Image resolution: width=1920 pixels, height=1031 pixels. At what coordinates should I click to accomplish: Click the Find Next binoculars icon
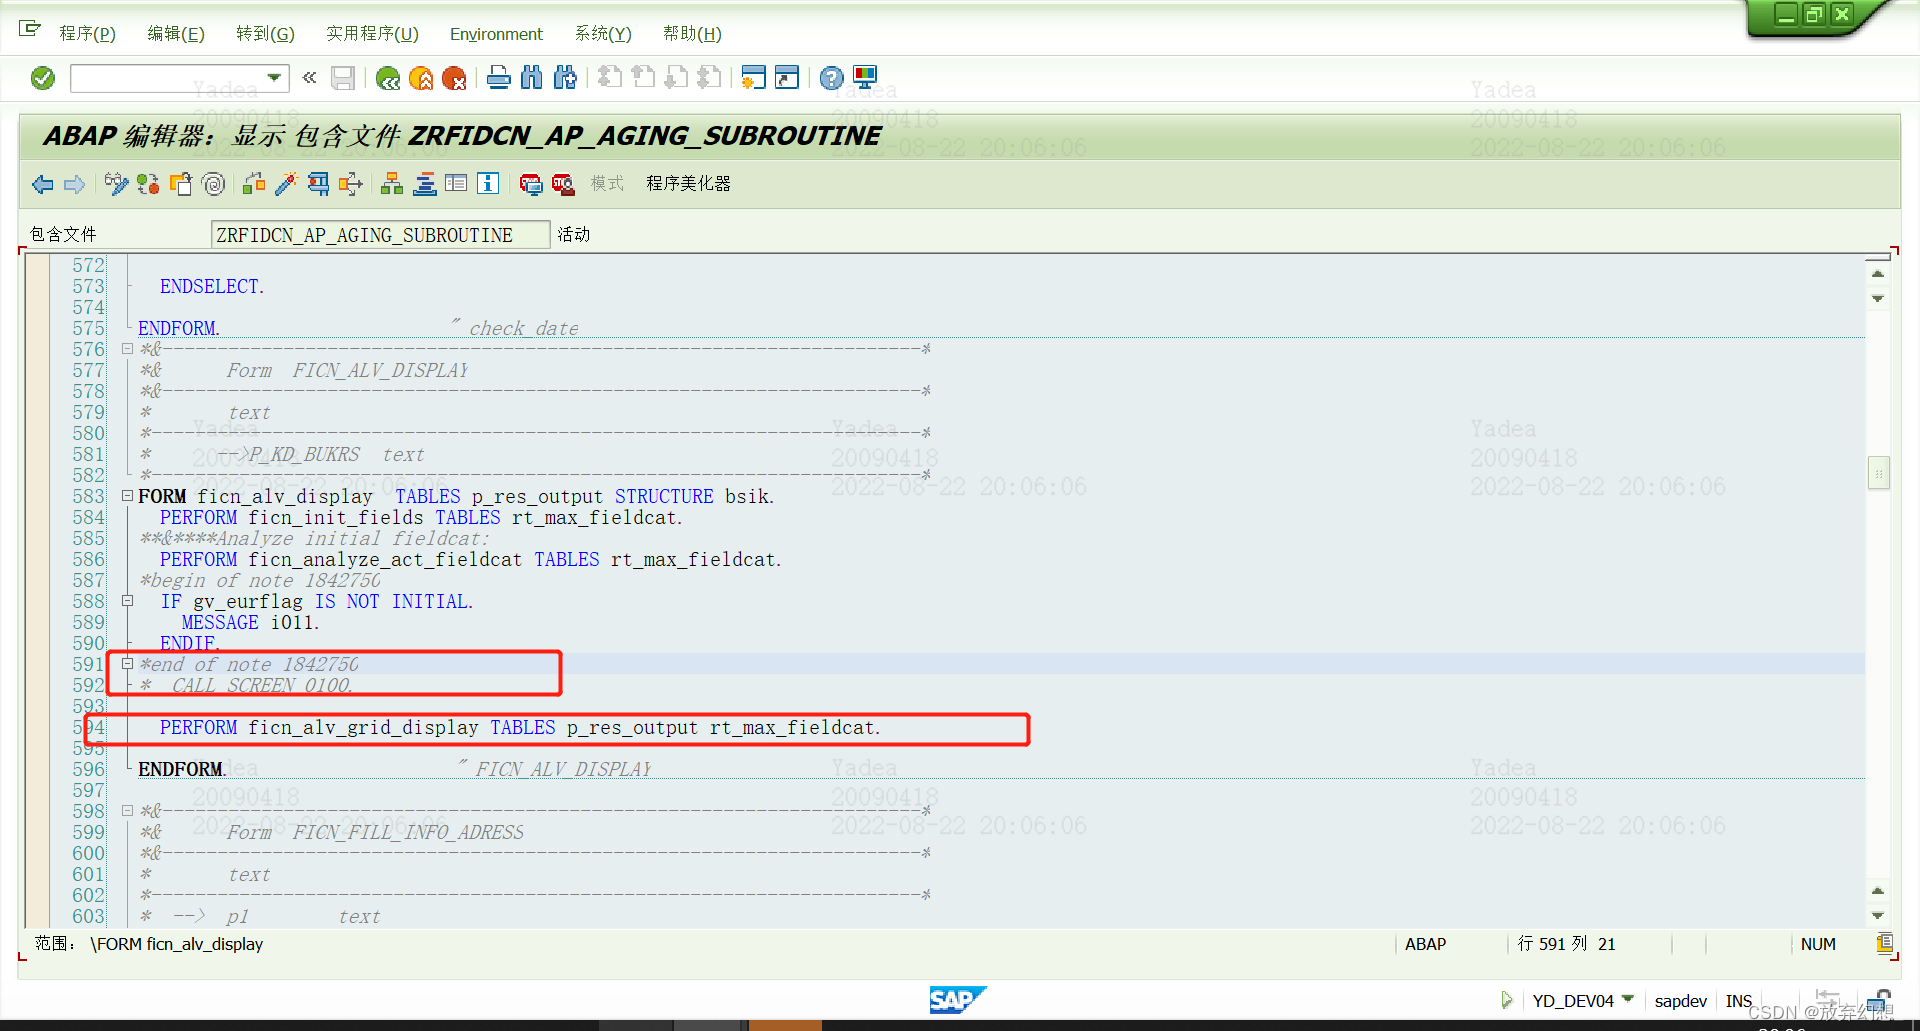[x=565, y=78]
